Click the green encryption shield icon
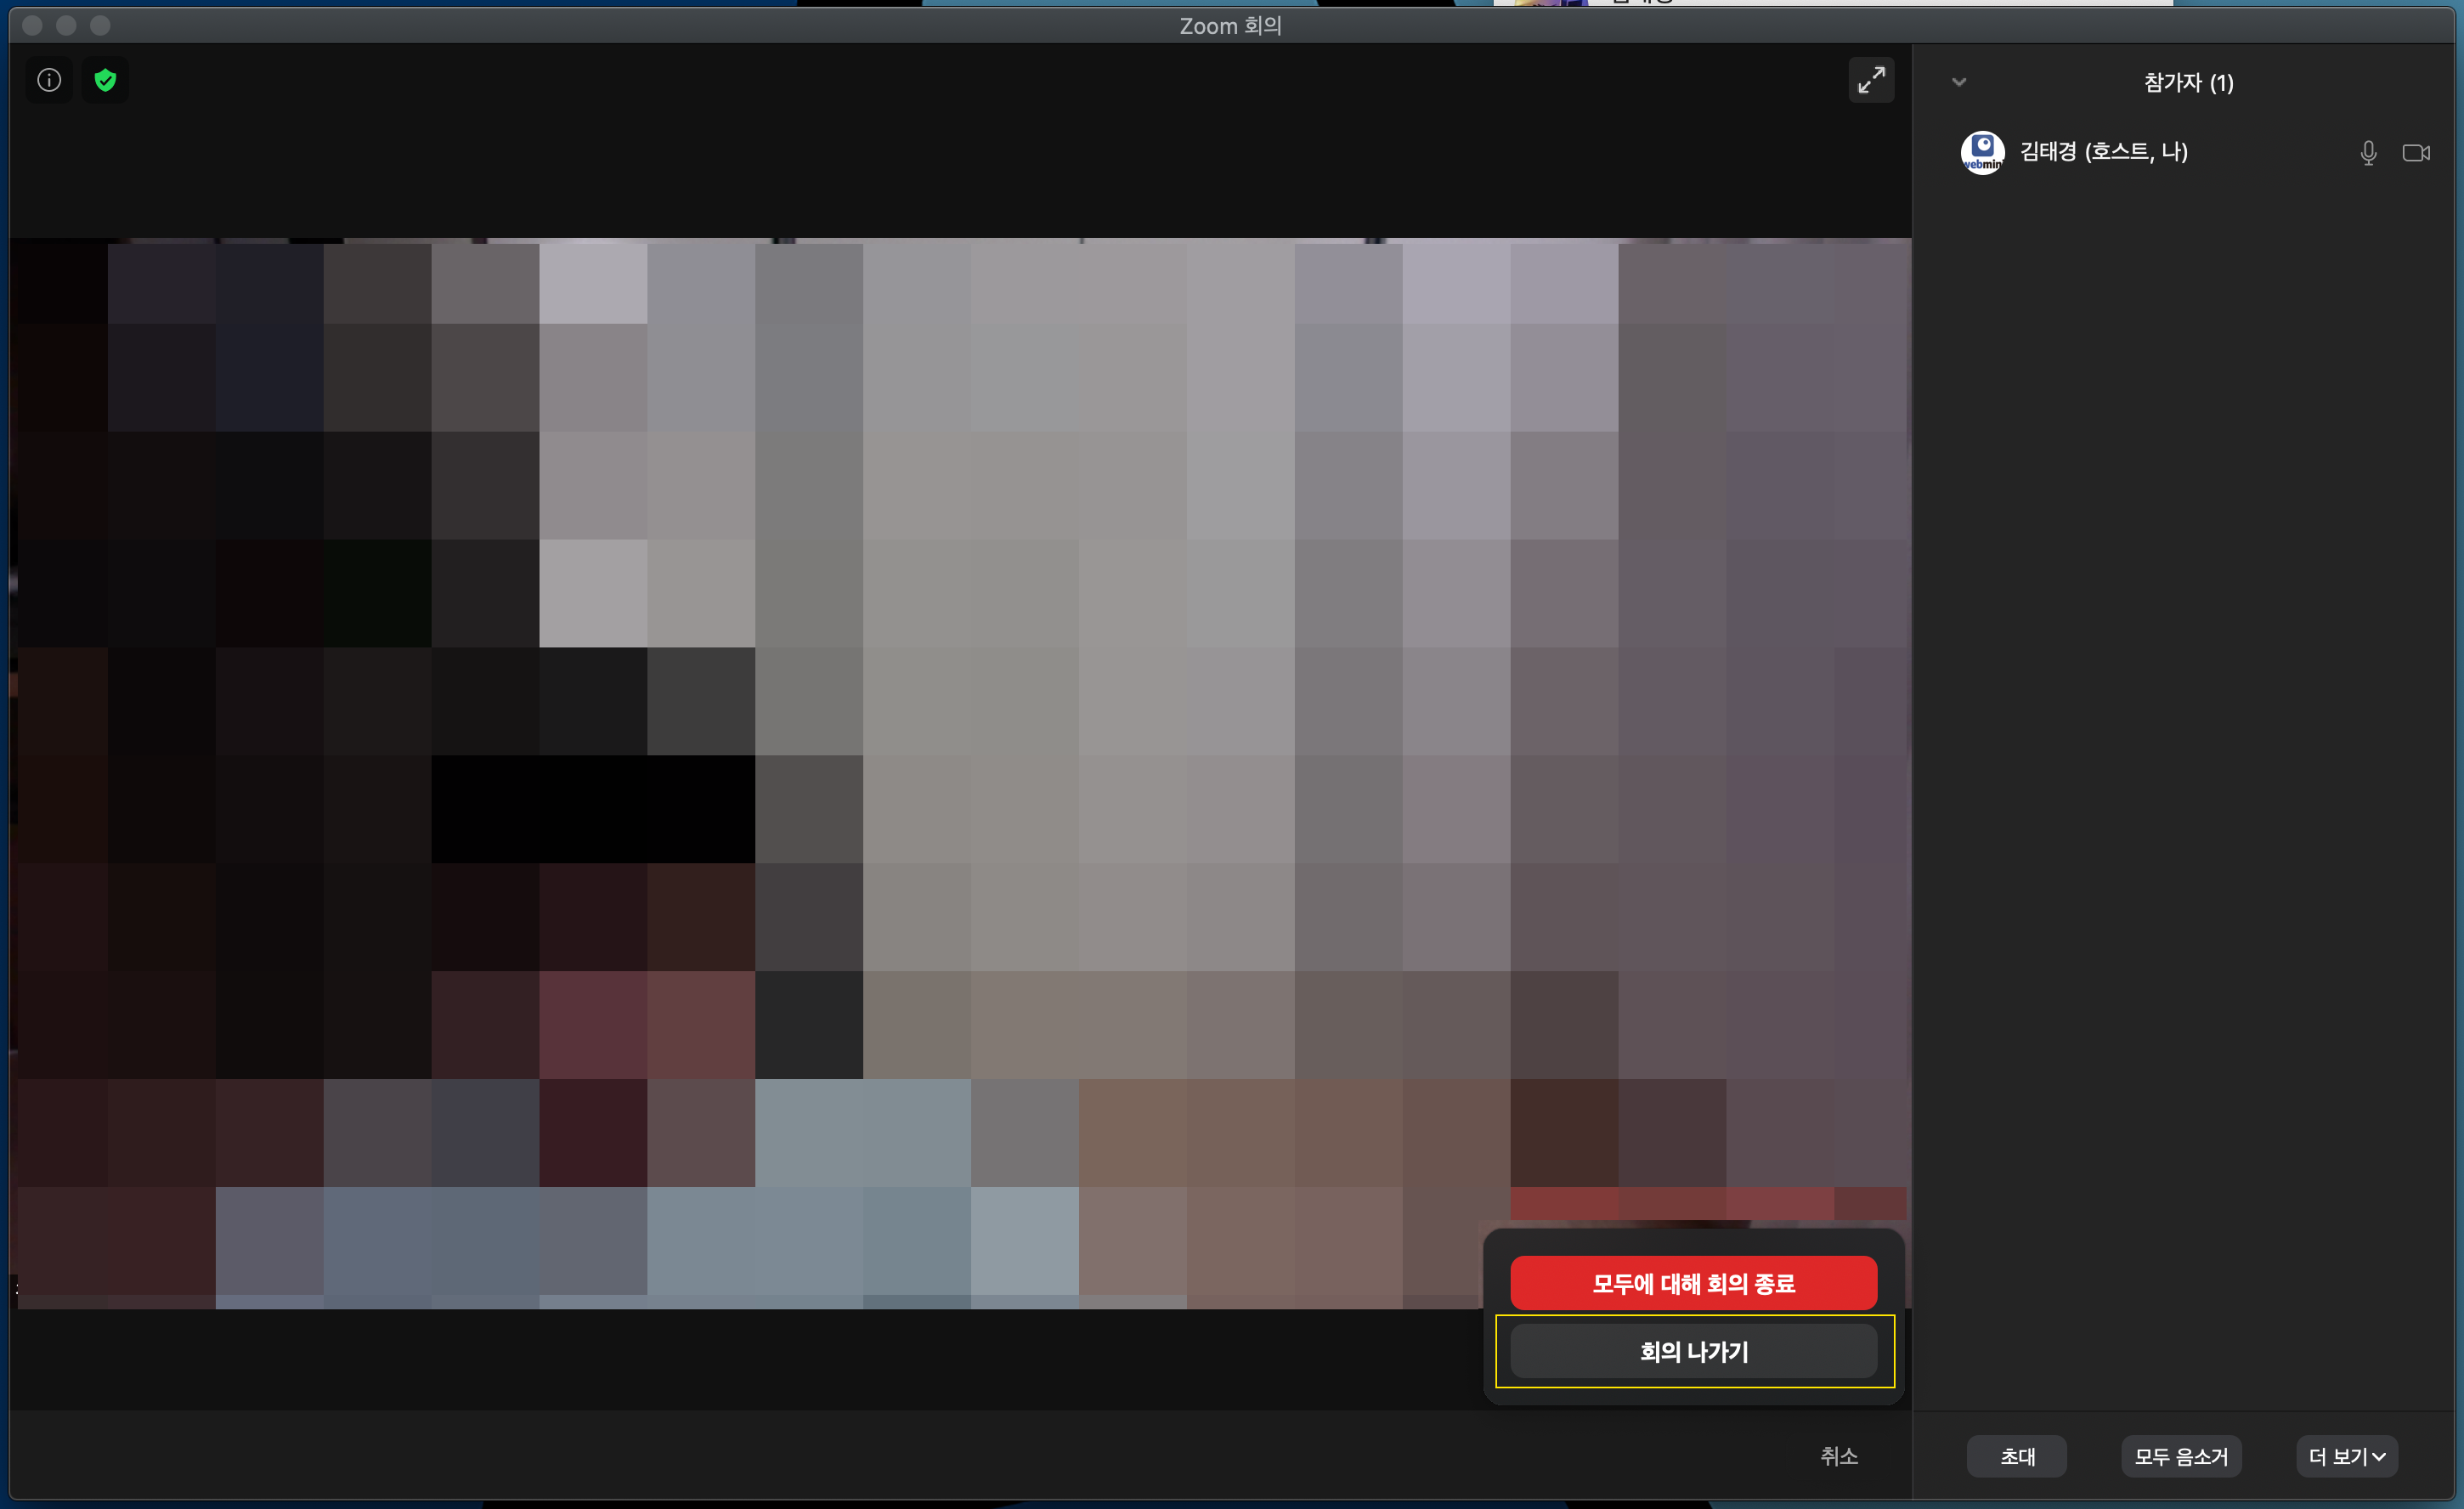The width and height of the screenshot is (2464, 1509). click(105, 80)
